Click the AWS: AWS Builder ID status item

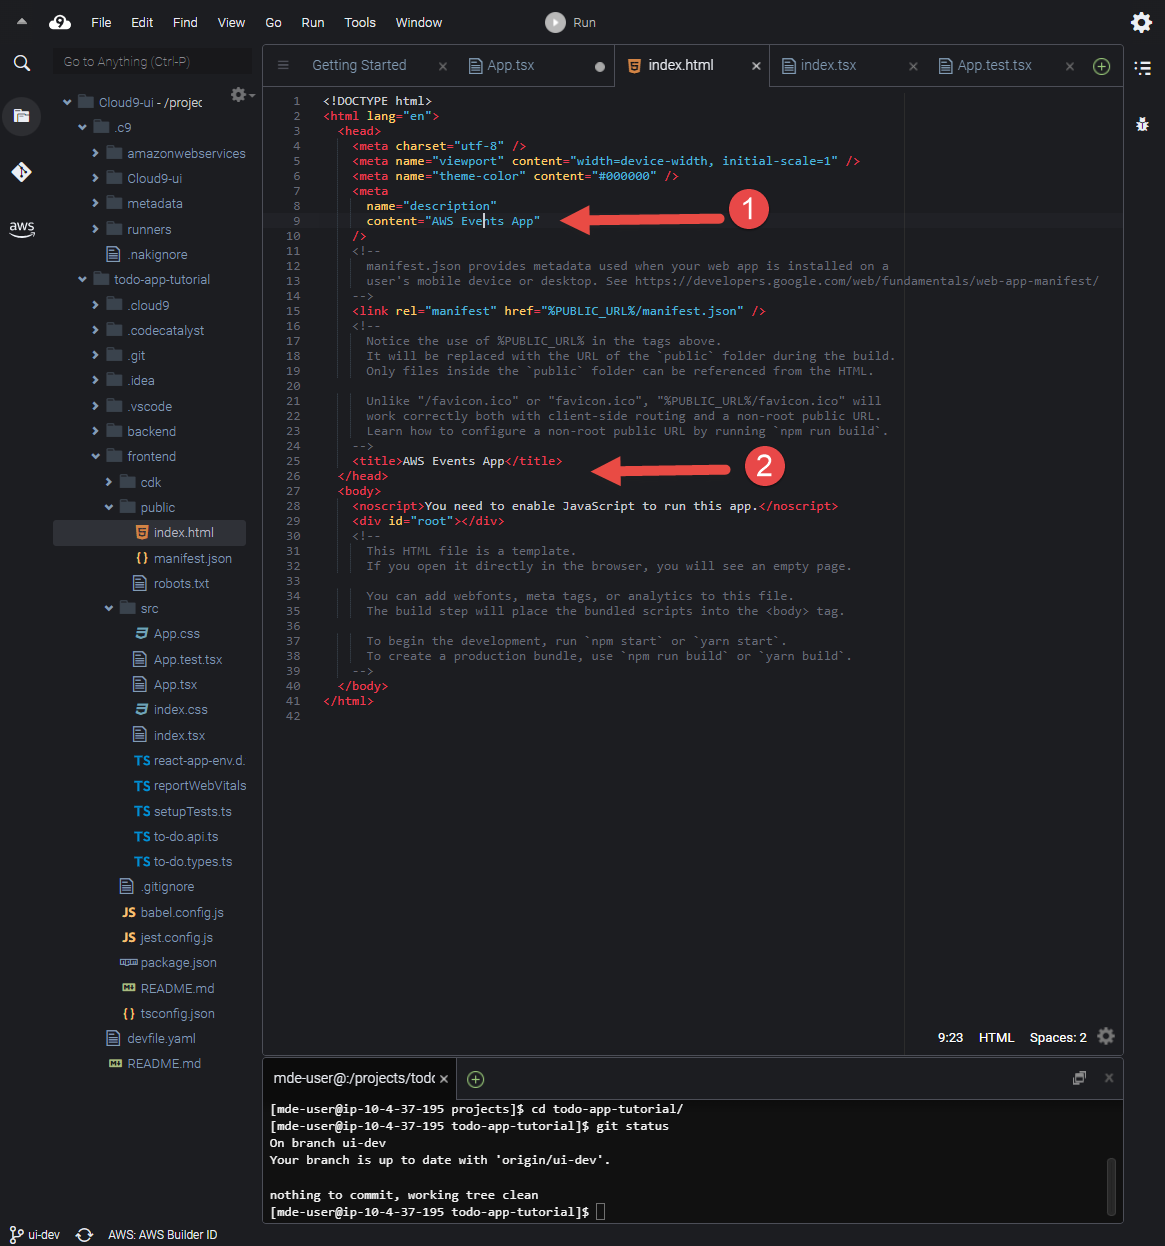[x=163, y=1235]
